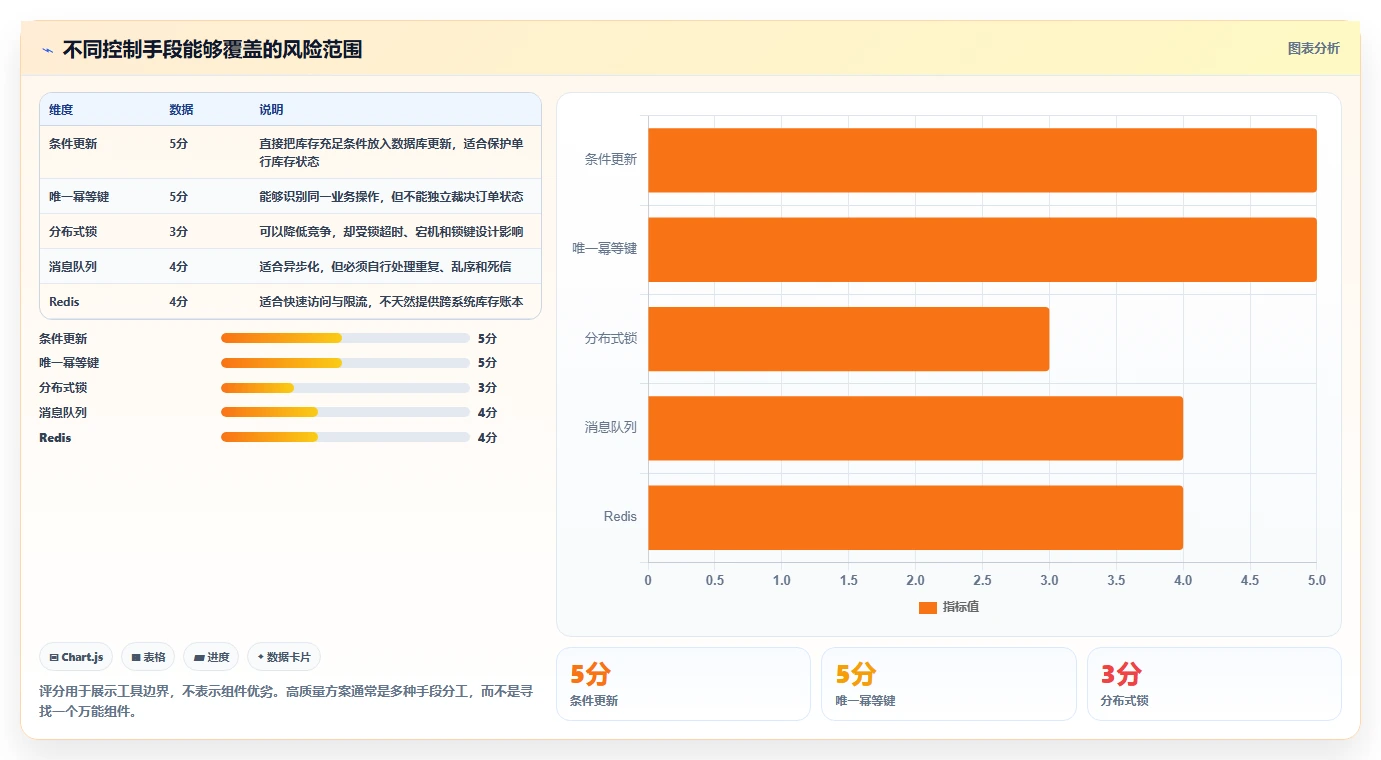Click the 条件更新 progress bar
Viewport: 1381px width, 760px height.
345,338
